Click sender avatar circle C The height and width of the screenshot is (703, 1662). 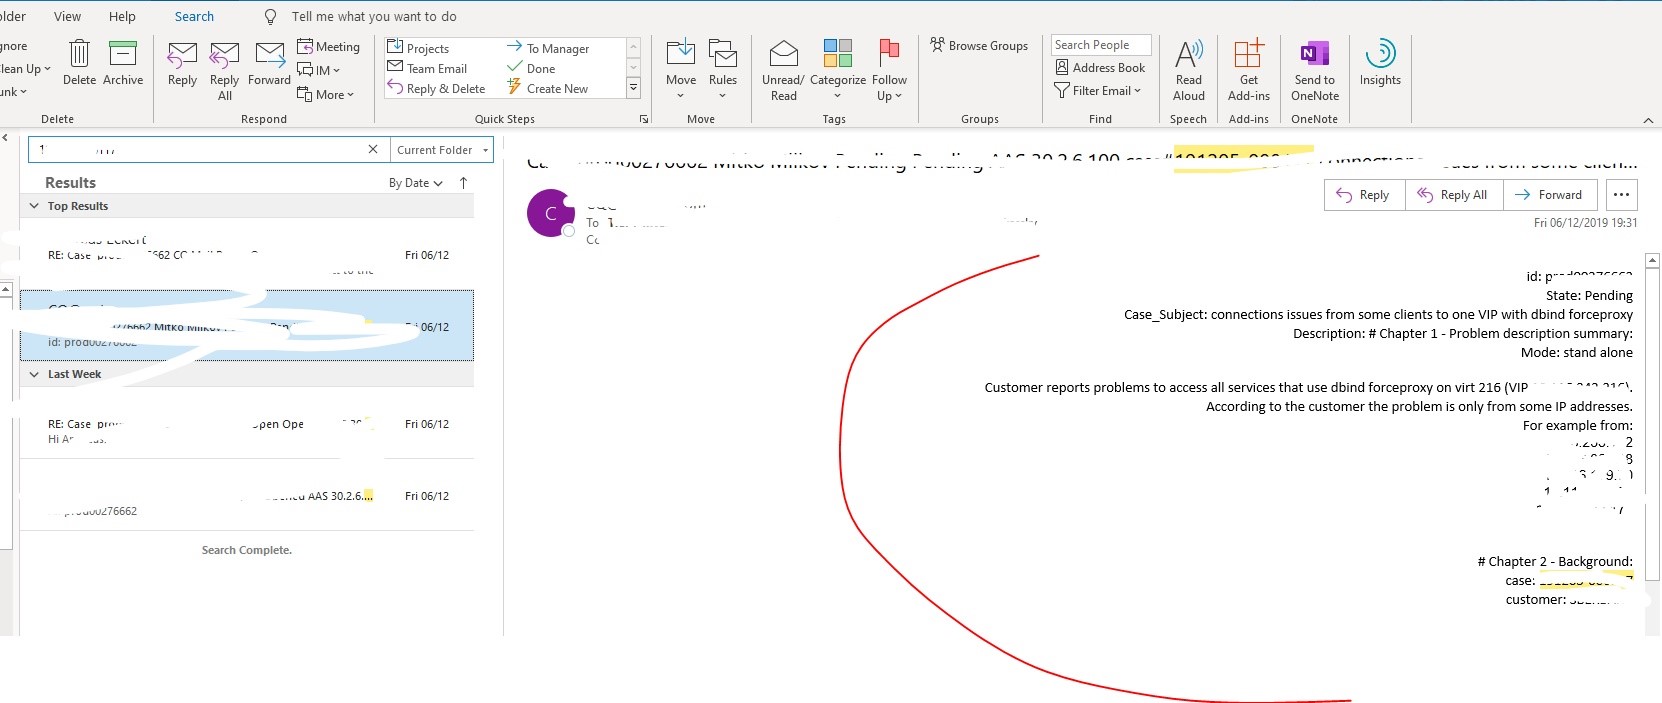click(x=551, y=213)
